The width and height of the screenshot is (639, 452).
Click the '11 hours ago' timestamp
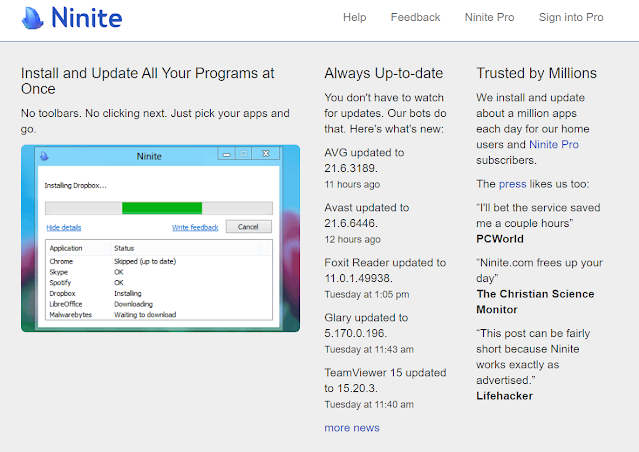(352, 184)
